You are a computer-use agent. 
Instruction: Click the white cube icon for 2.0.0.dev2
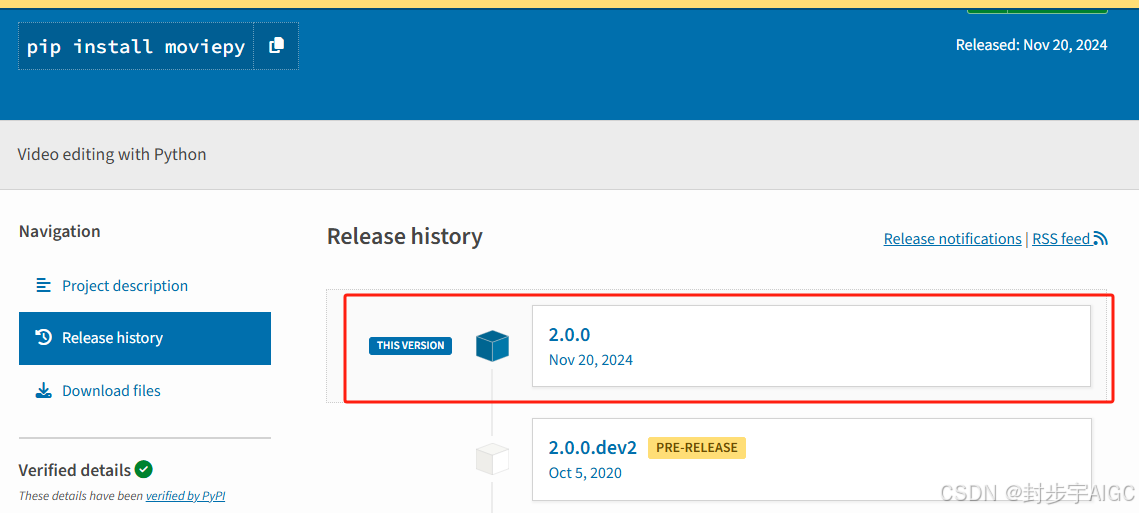click(492, 459)
